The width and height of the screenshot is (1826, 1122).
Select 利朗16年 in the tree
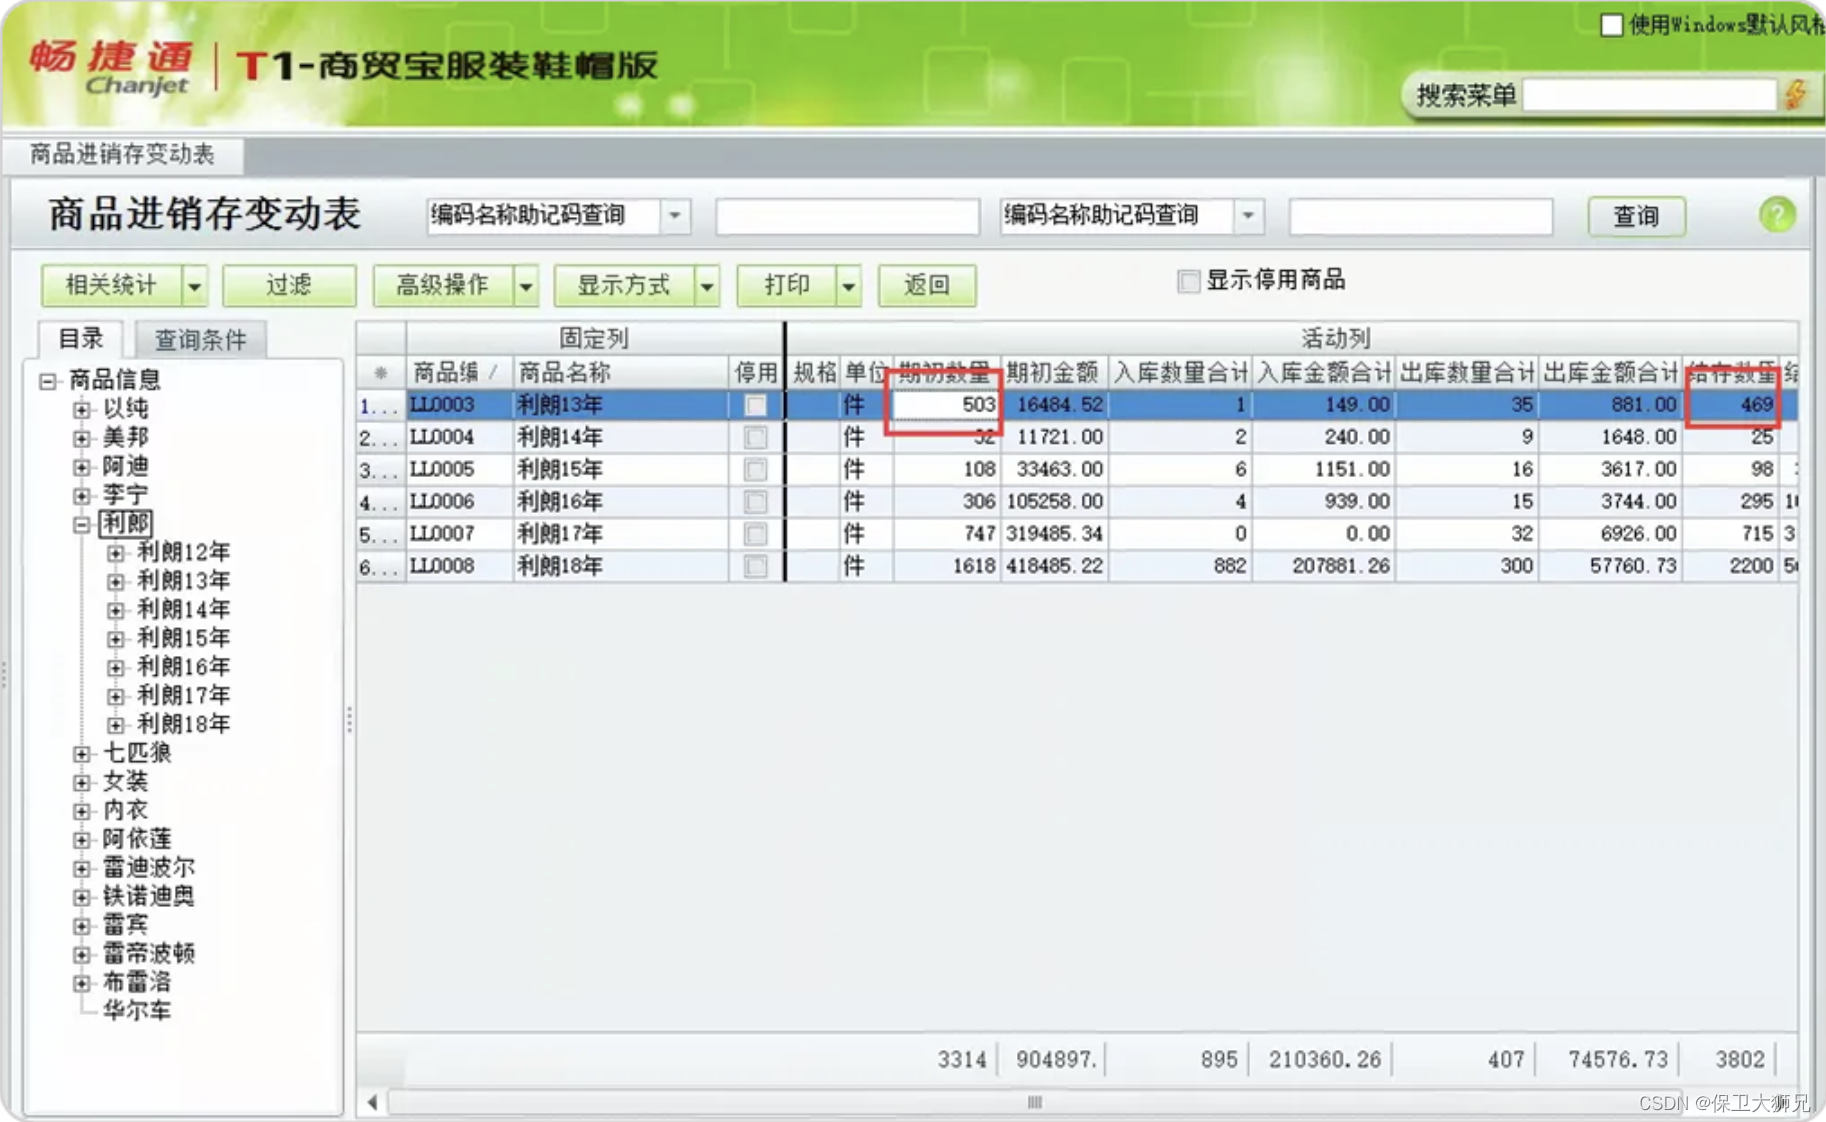click(184, 667)
